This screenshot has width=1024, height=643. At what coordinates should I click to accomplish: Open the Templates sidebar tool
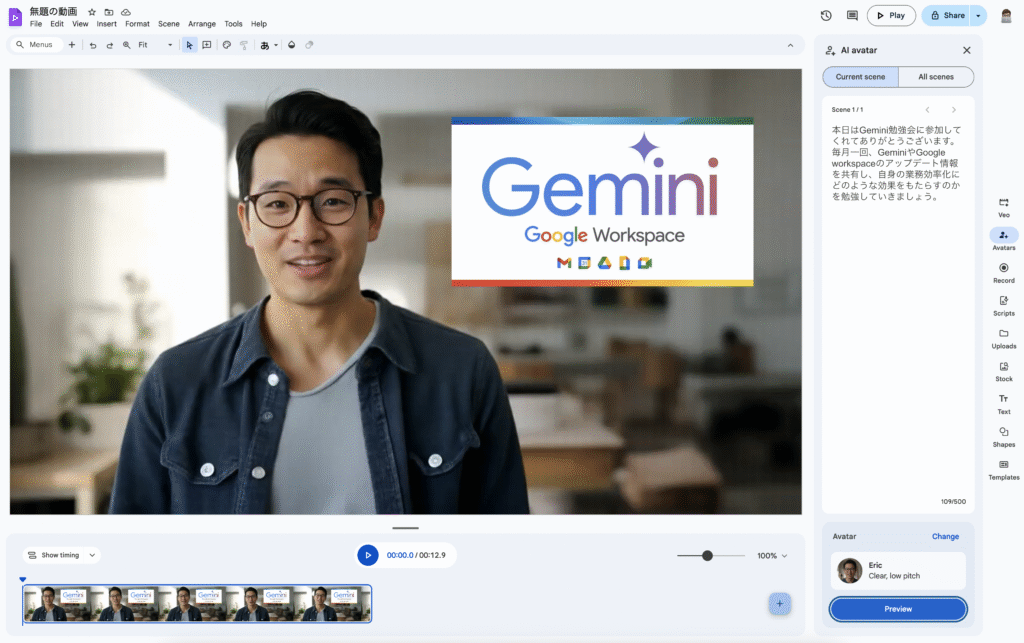pyautogui.click(x=1004, y=469)
